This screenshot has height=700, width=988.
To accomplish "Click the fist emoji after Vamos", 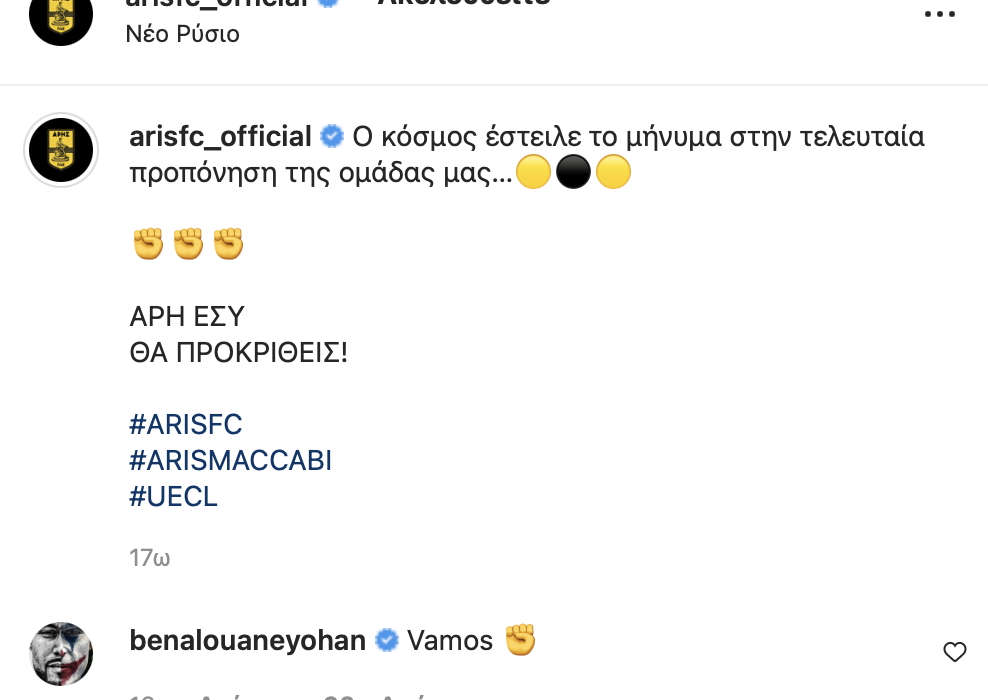I will (520, 640).
